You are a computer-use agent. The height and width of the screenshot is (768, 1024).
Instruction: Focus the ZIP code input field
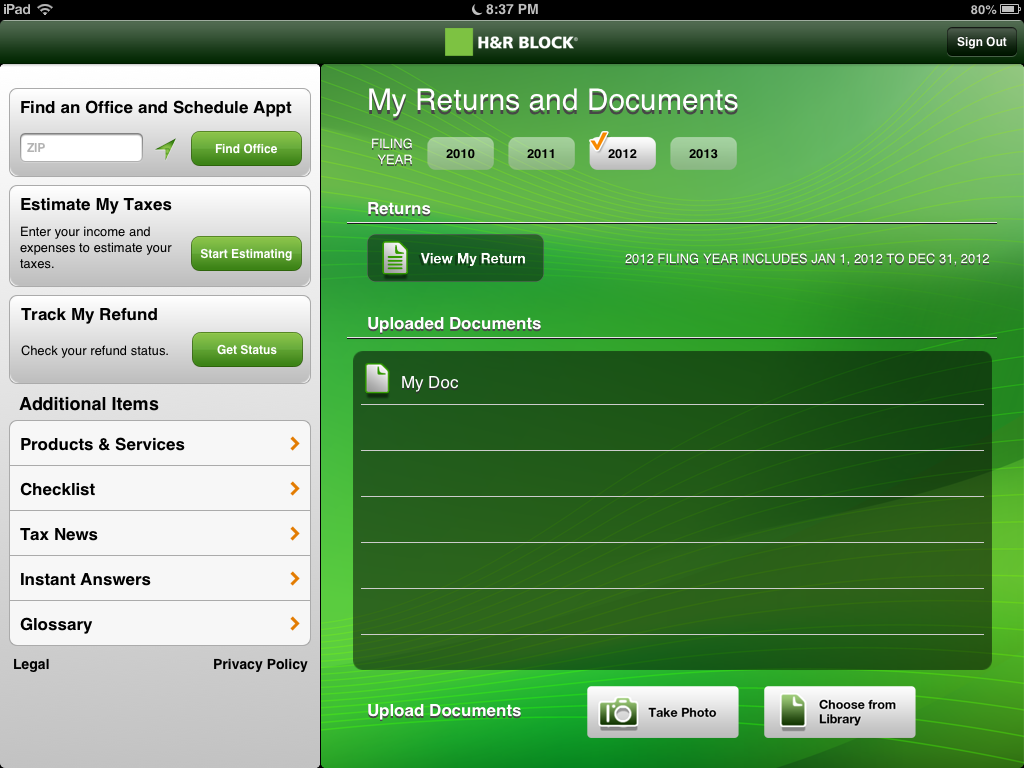[82, 148]
